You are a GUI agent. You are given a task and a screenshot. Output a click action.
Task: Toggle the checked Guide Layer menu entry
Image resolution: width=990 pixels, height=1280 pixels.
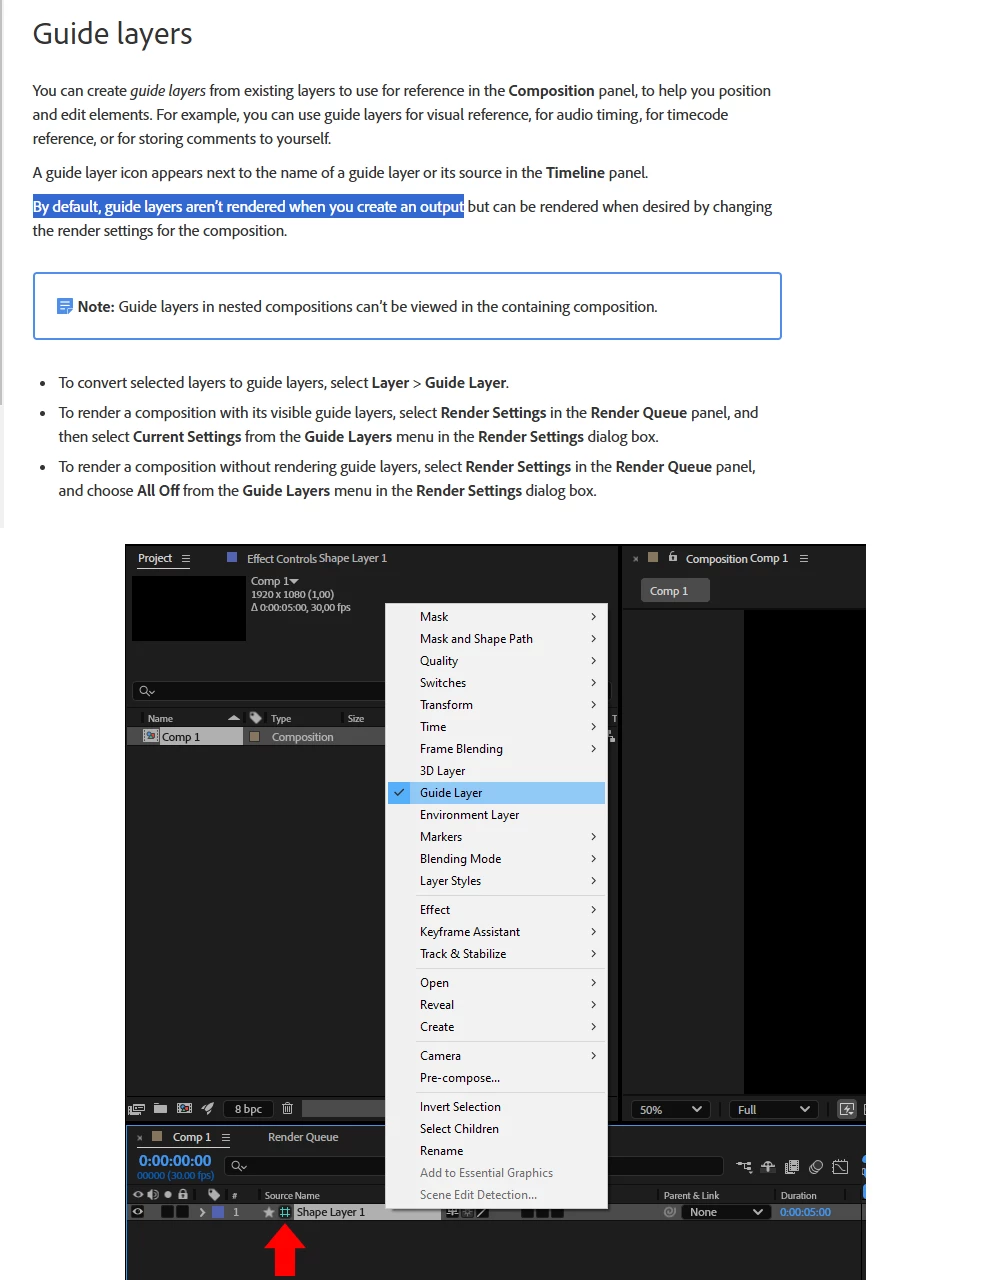496,793
